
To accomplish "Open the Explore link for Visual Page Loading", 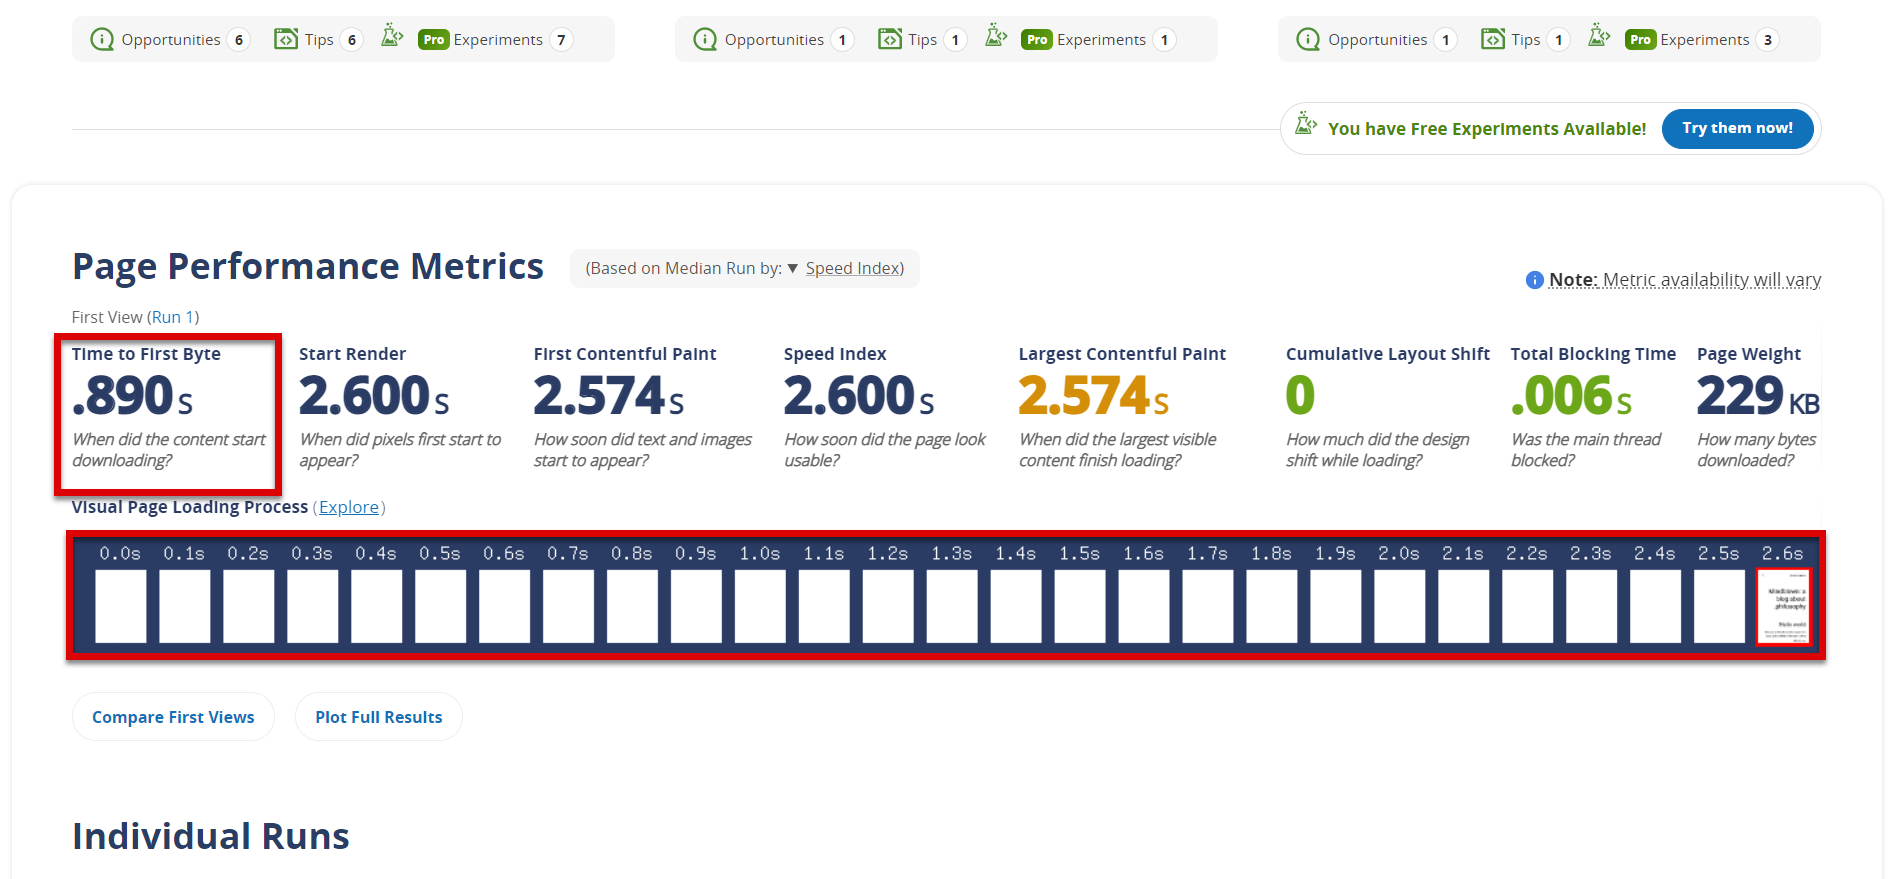I will [x=349, y=507].
